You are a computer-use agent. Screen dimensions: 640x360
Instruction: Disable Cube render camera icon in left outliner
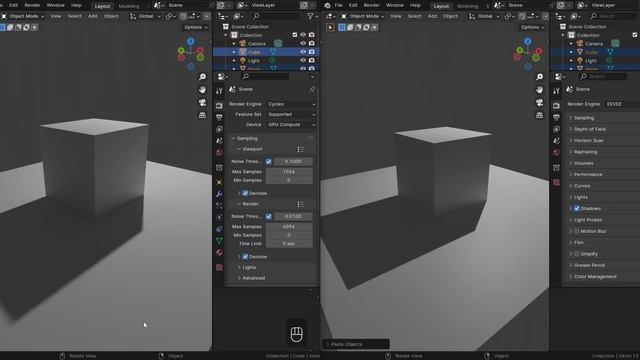(312, 52)
